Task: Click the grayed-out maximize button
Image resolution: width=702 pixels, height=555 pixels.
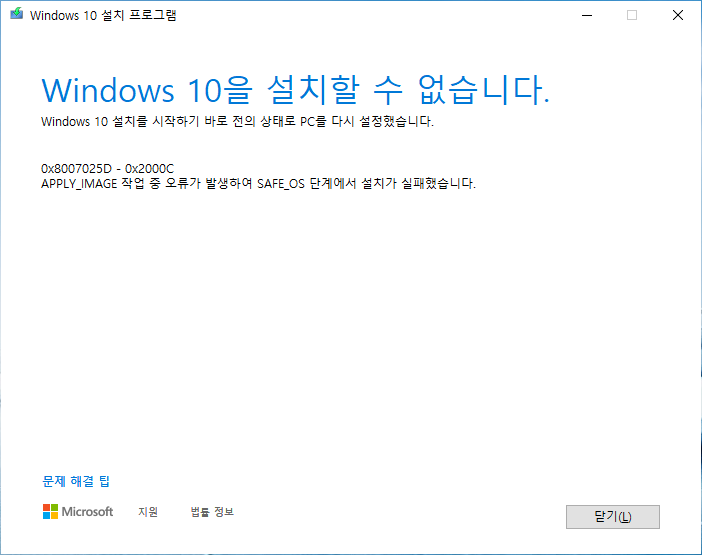Action: point(631,15)
